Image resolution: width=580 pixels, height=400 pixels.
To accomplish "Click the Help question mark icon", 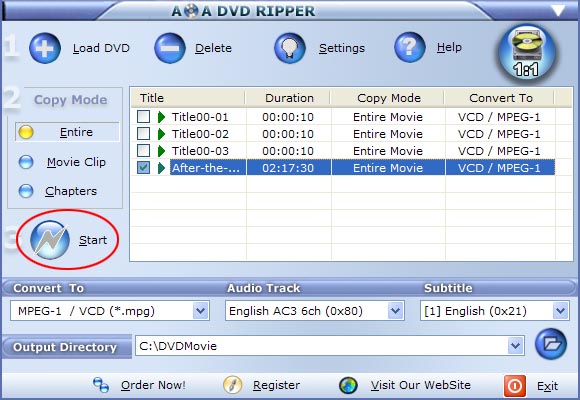I will 409,47.
